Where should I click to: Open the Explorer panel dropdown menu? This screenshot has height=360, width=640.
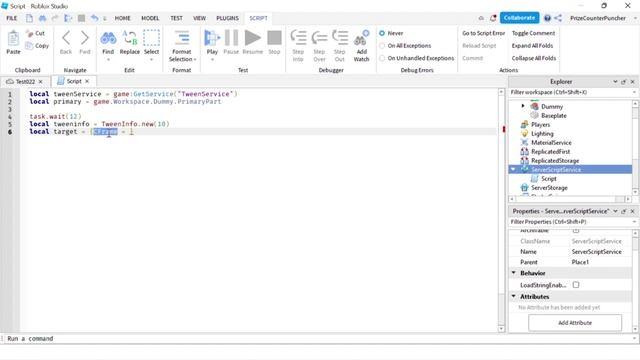coord(615,82)
